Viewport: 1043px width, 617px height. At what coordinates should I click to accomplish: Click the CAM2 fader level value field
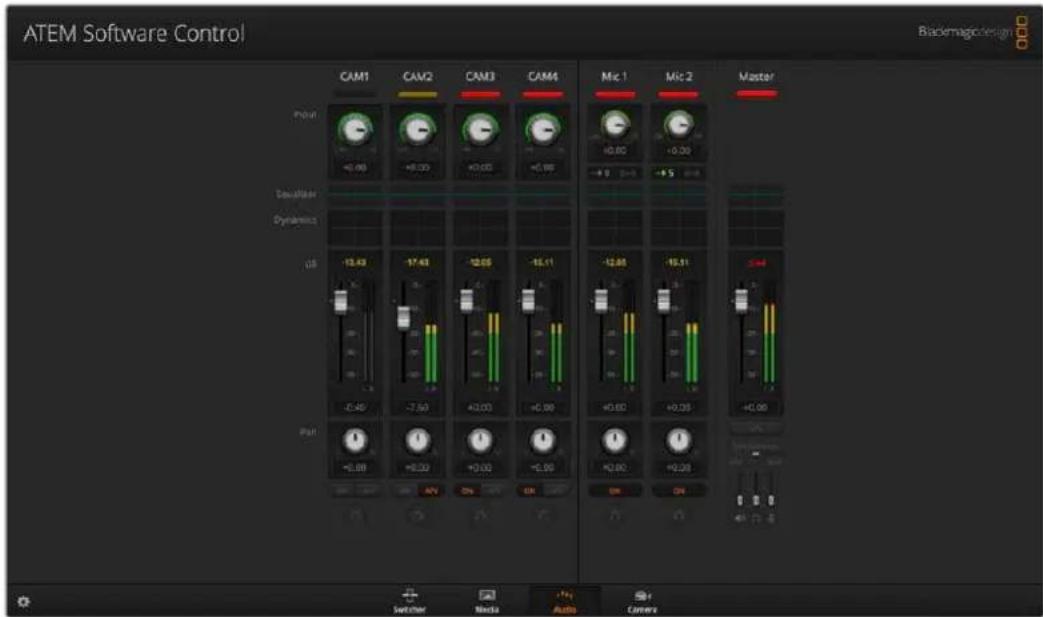[x=418, y=407]
